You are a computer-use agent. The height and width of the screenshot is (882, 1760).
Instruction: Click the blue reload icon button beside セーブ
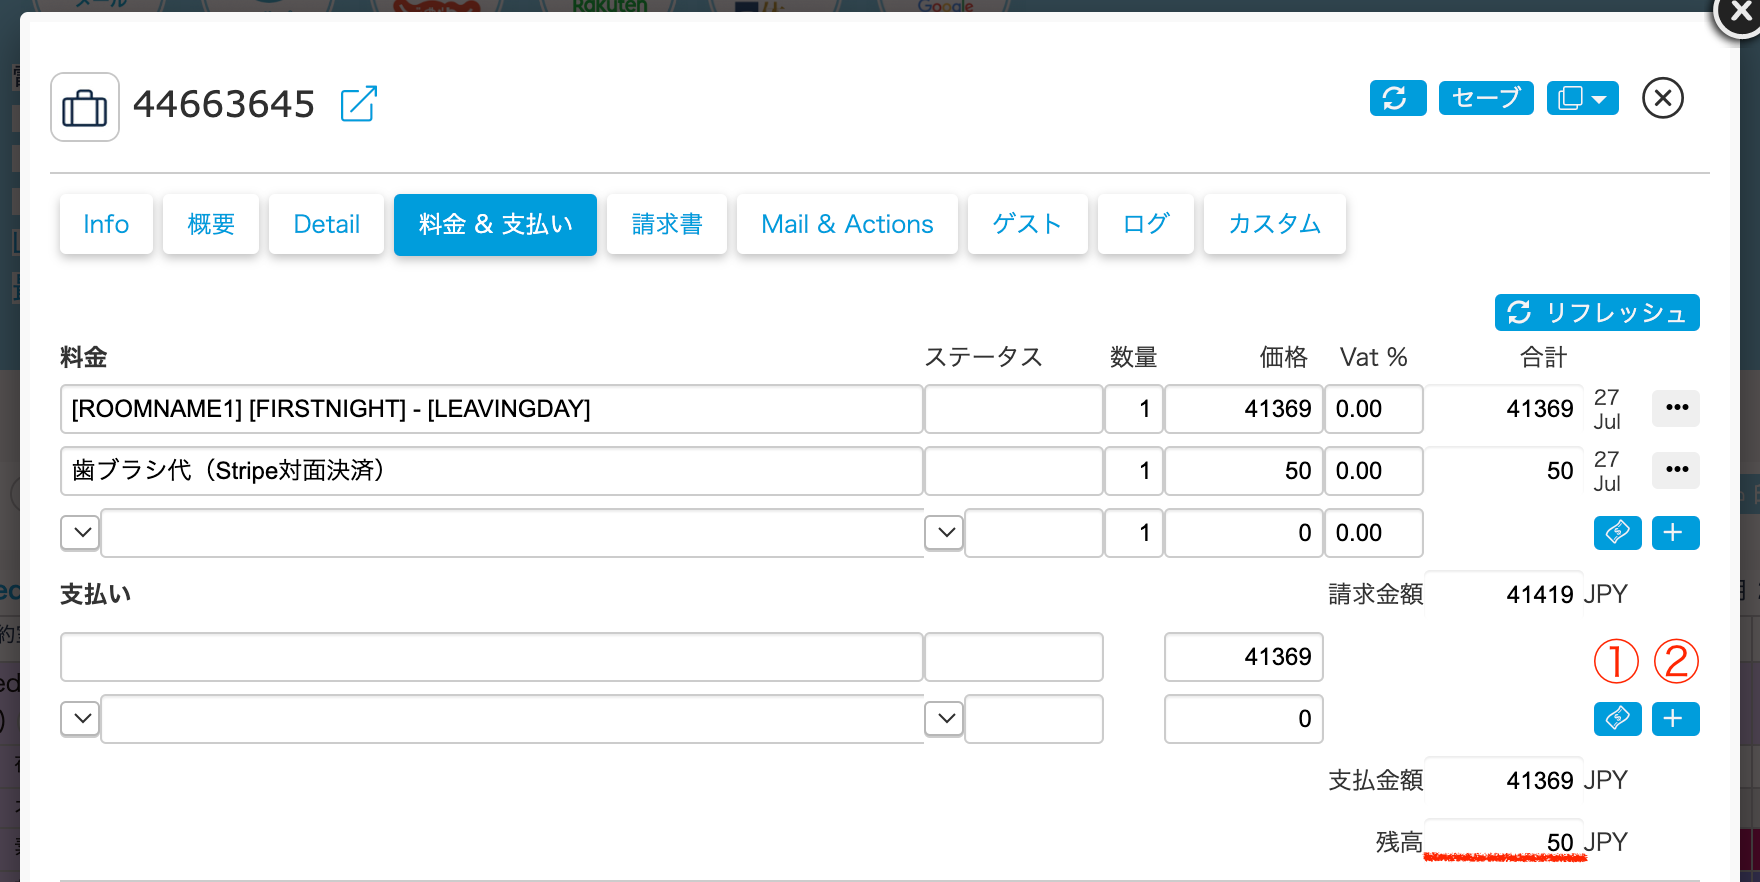pos(1397,98)
